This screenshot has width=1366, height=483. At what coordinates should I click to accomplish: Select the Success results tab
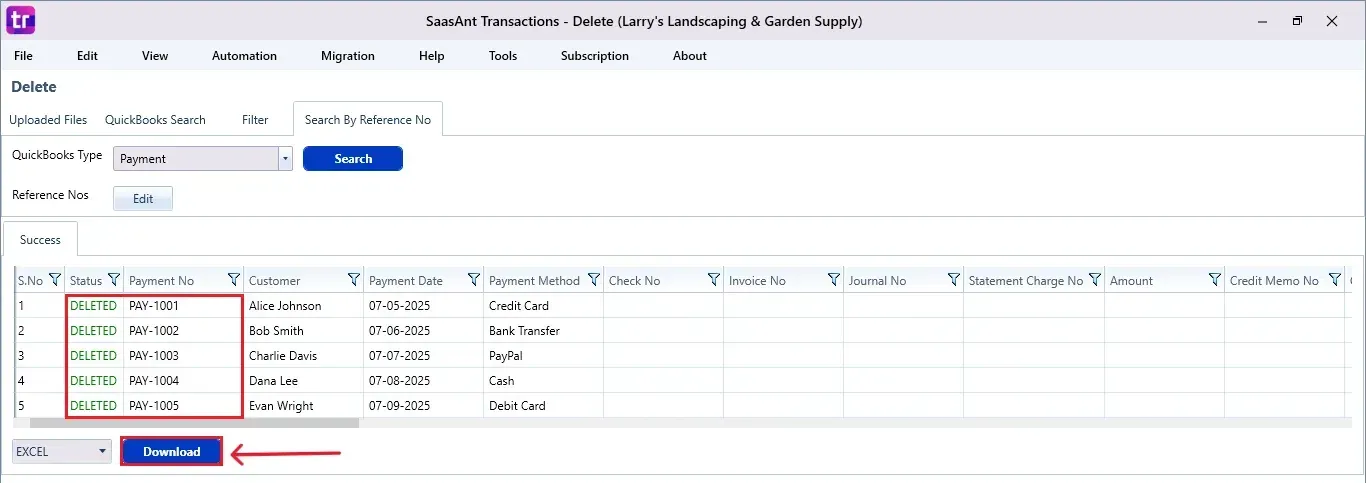click(x=40, y=240)
